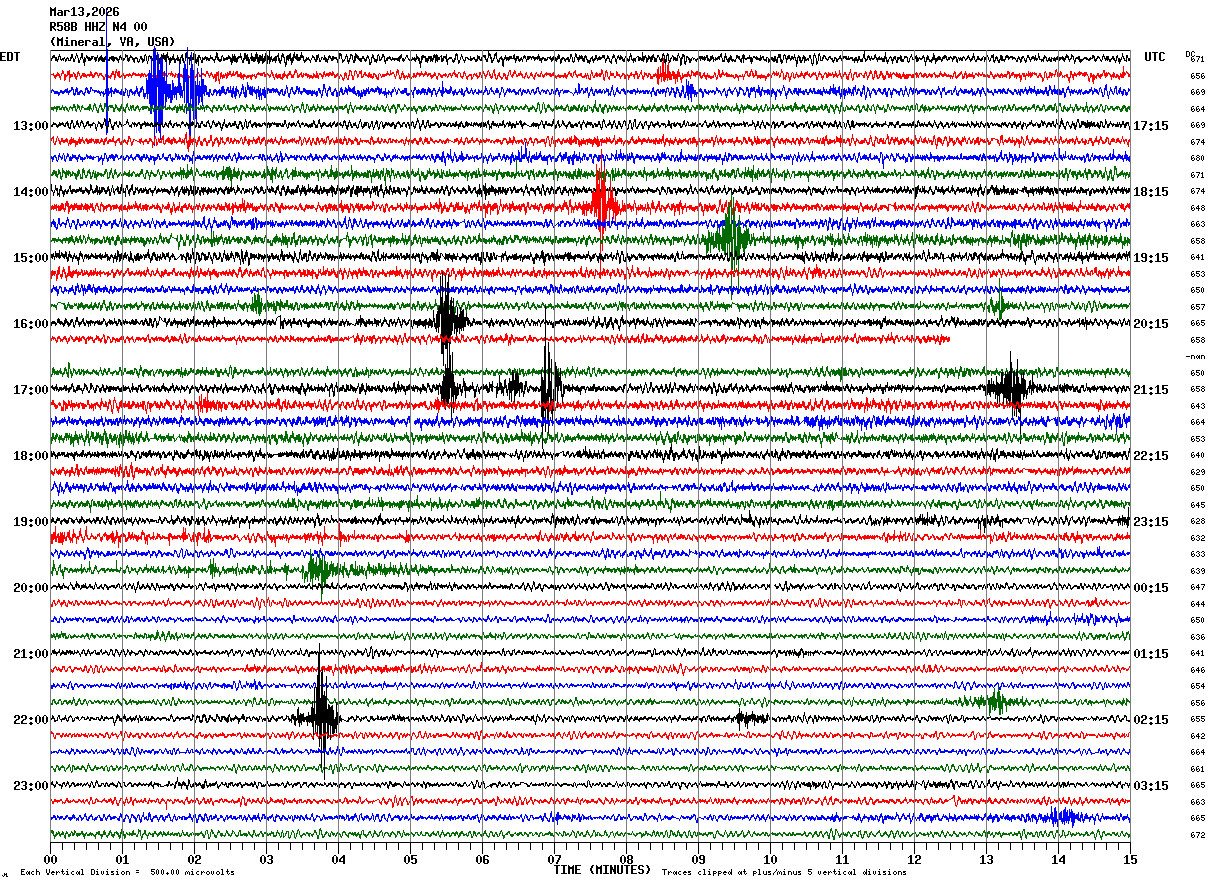Click the 09 minute tick label

click(x=698, y=859)
